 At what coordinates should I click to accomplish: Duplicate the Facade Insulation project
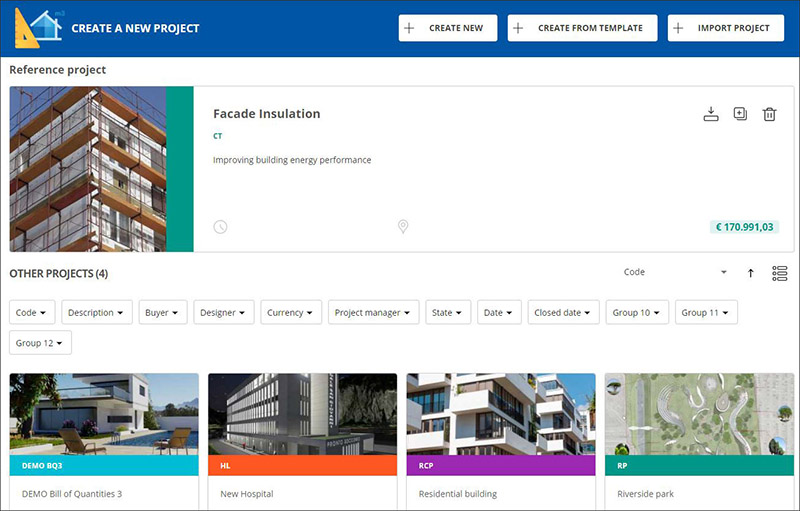pos(740,114)
